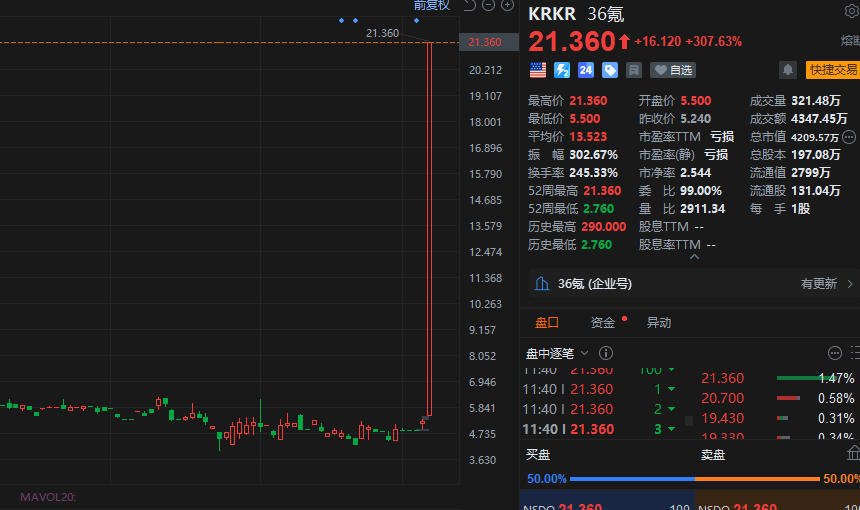860x510 pixels.
Task: Click the orange sell-side ratio bar
Action: coord(757,479)
